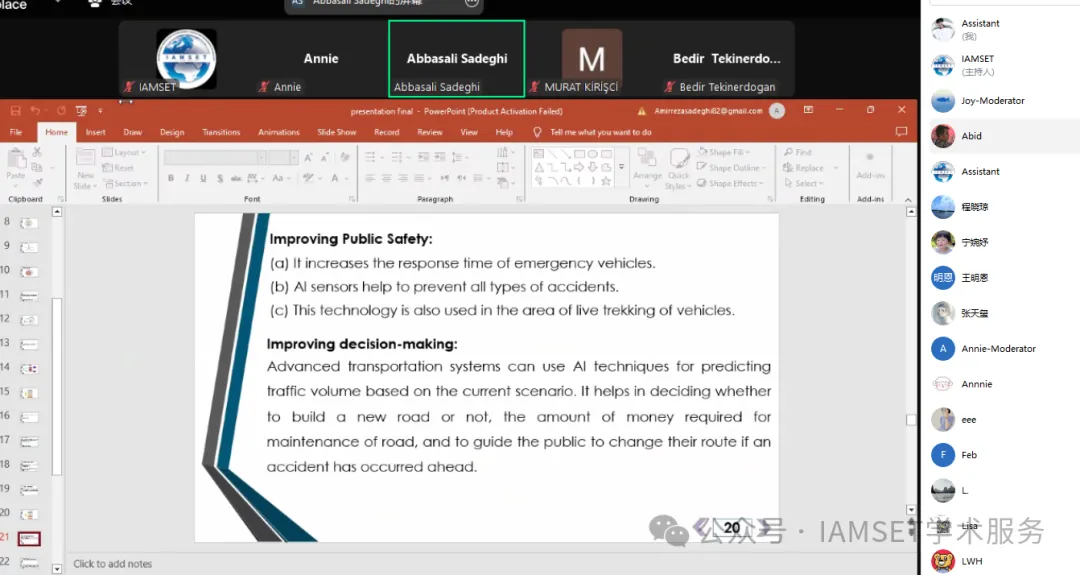
Task: Open the Select dropdown in Editing
Action: [x=803, y=183]
